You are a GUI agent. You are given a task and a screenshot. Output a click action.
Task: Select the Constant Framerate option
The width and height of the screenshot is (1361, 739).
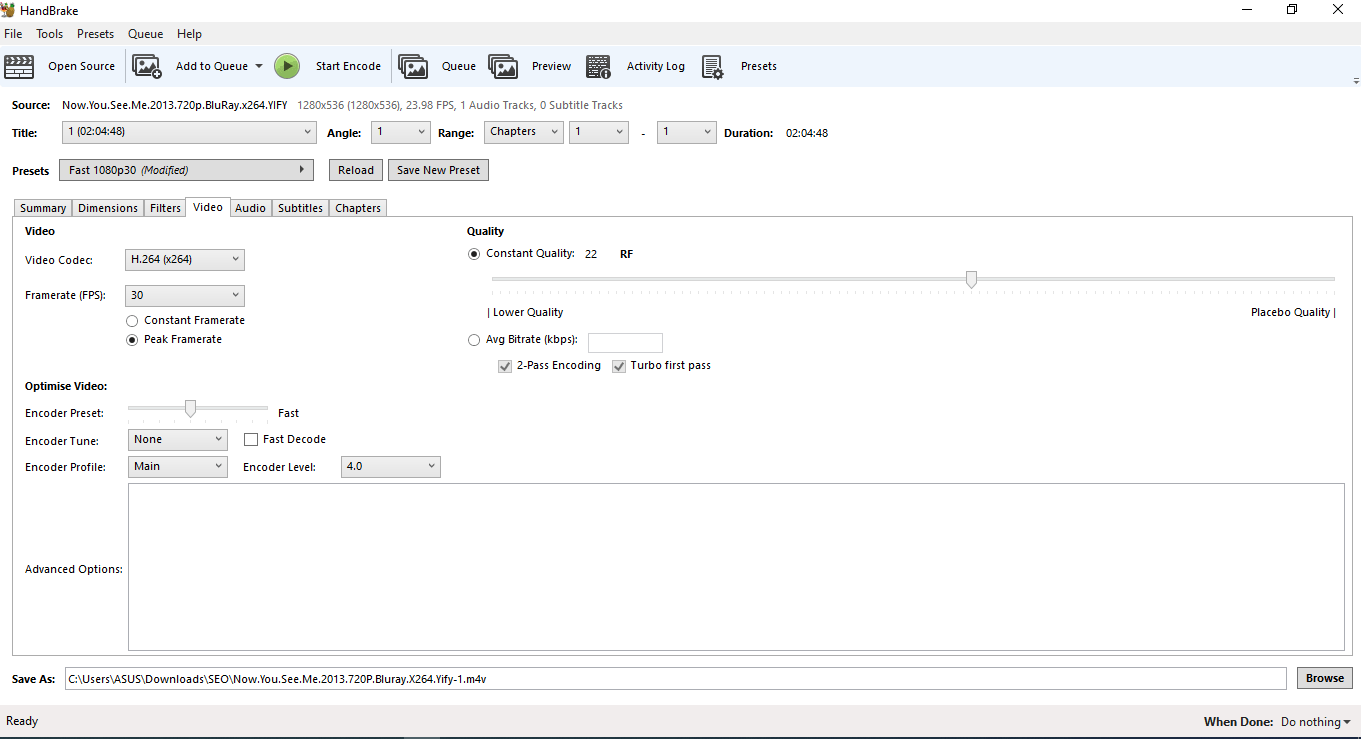click(x=132, y=320)
